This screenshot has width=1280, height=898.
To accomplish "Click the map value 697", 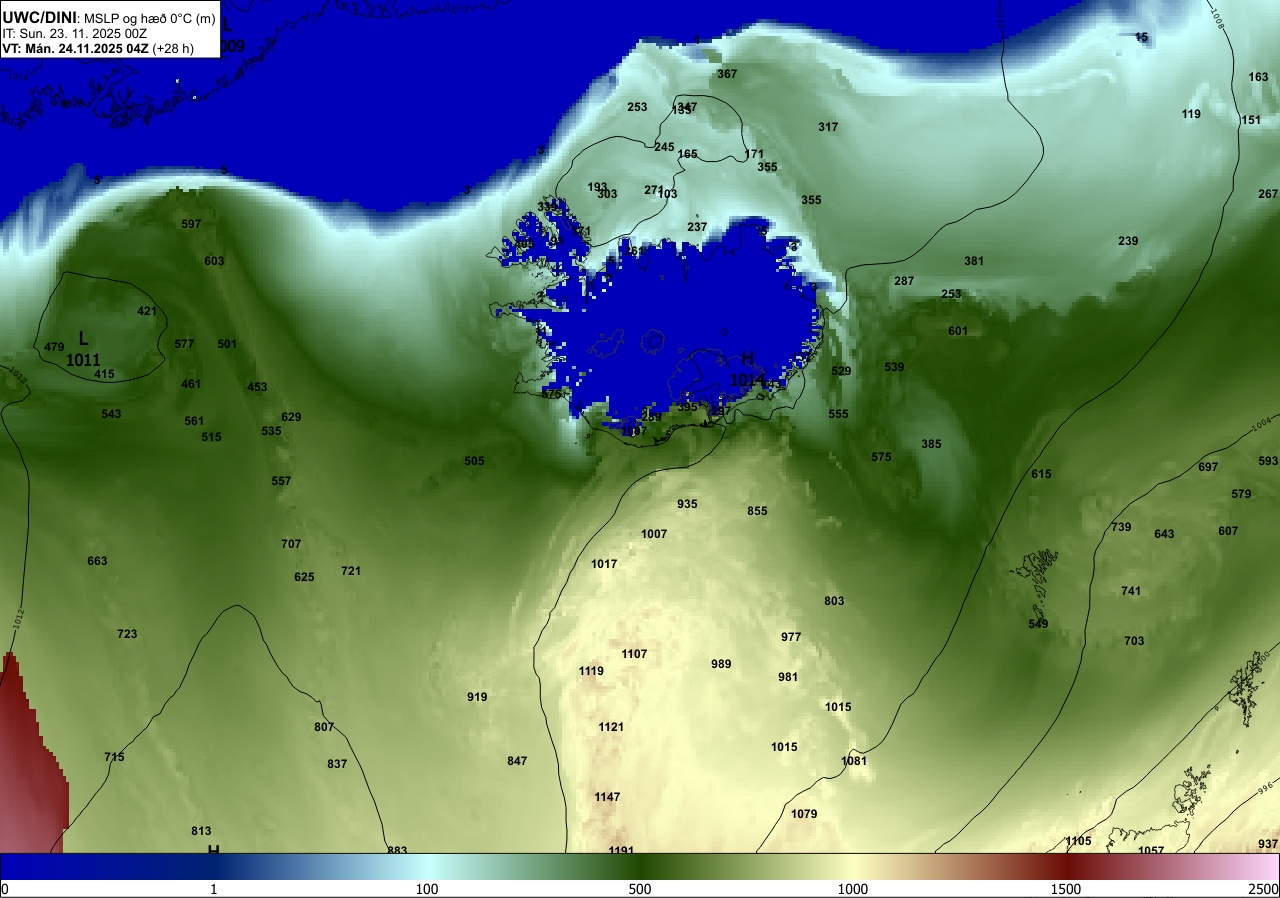I will click(x=1208, y=467).
